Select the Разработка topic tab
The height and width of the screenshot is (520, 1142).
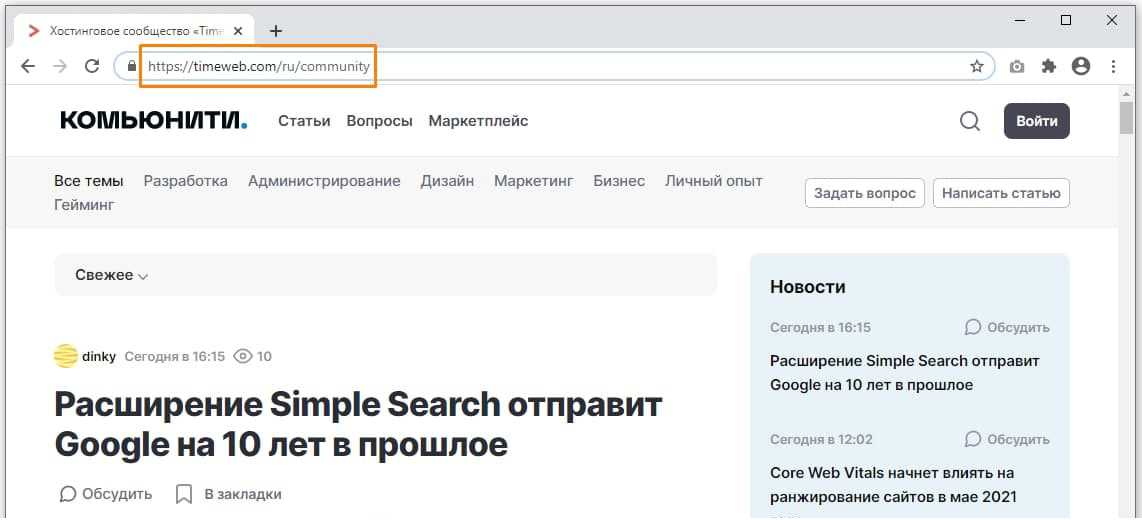[x=185, y=181]
